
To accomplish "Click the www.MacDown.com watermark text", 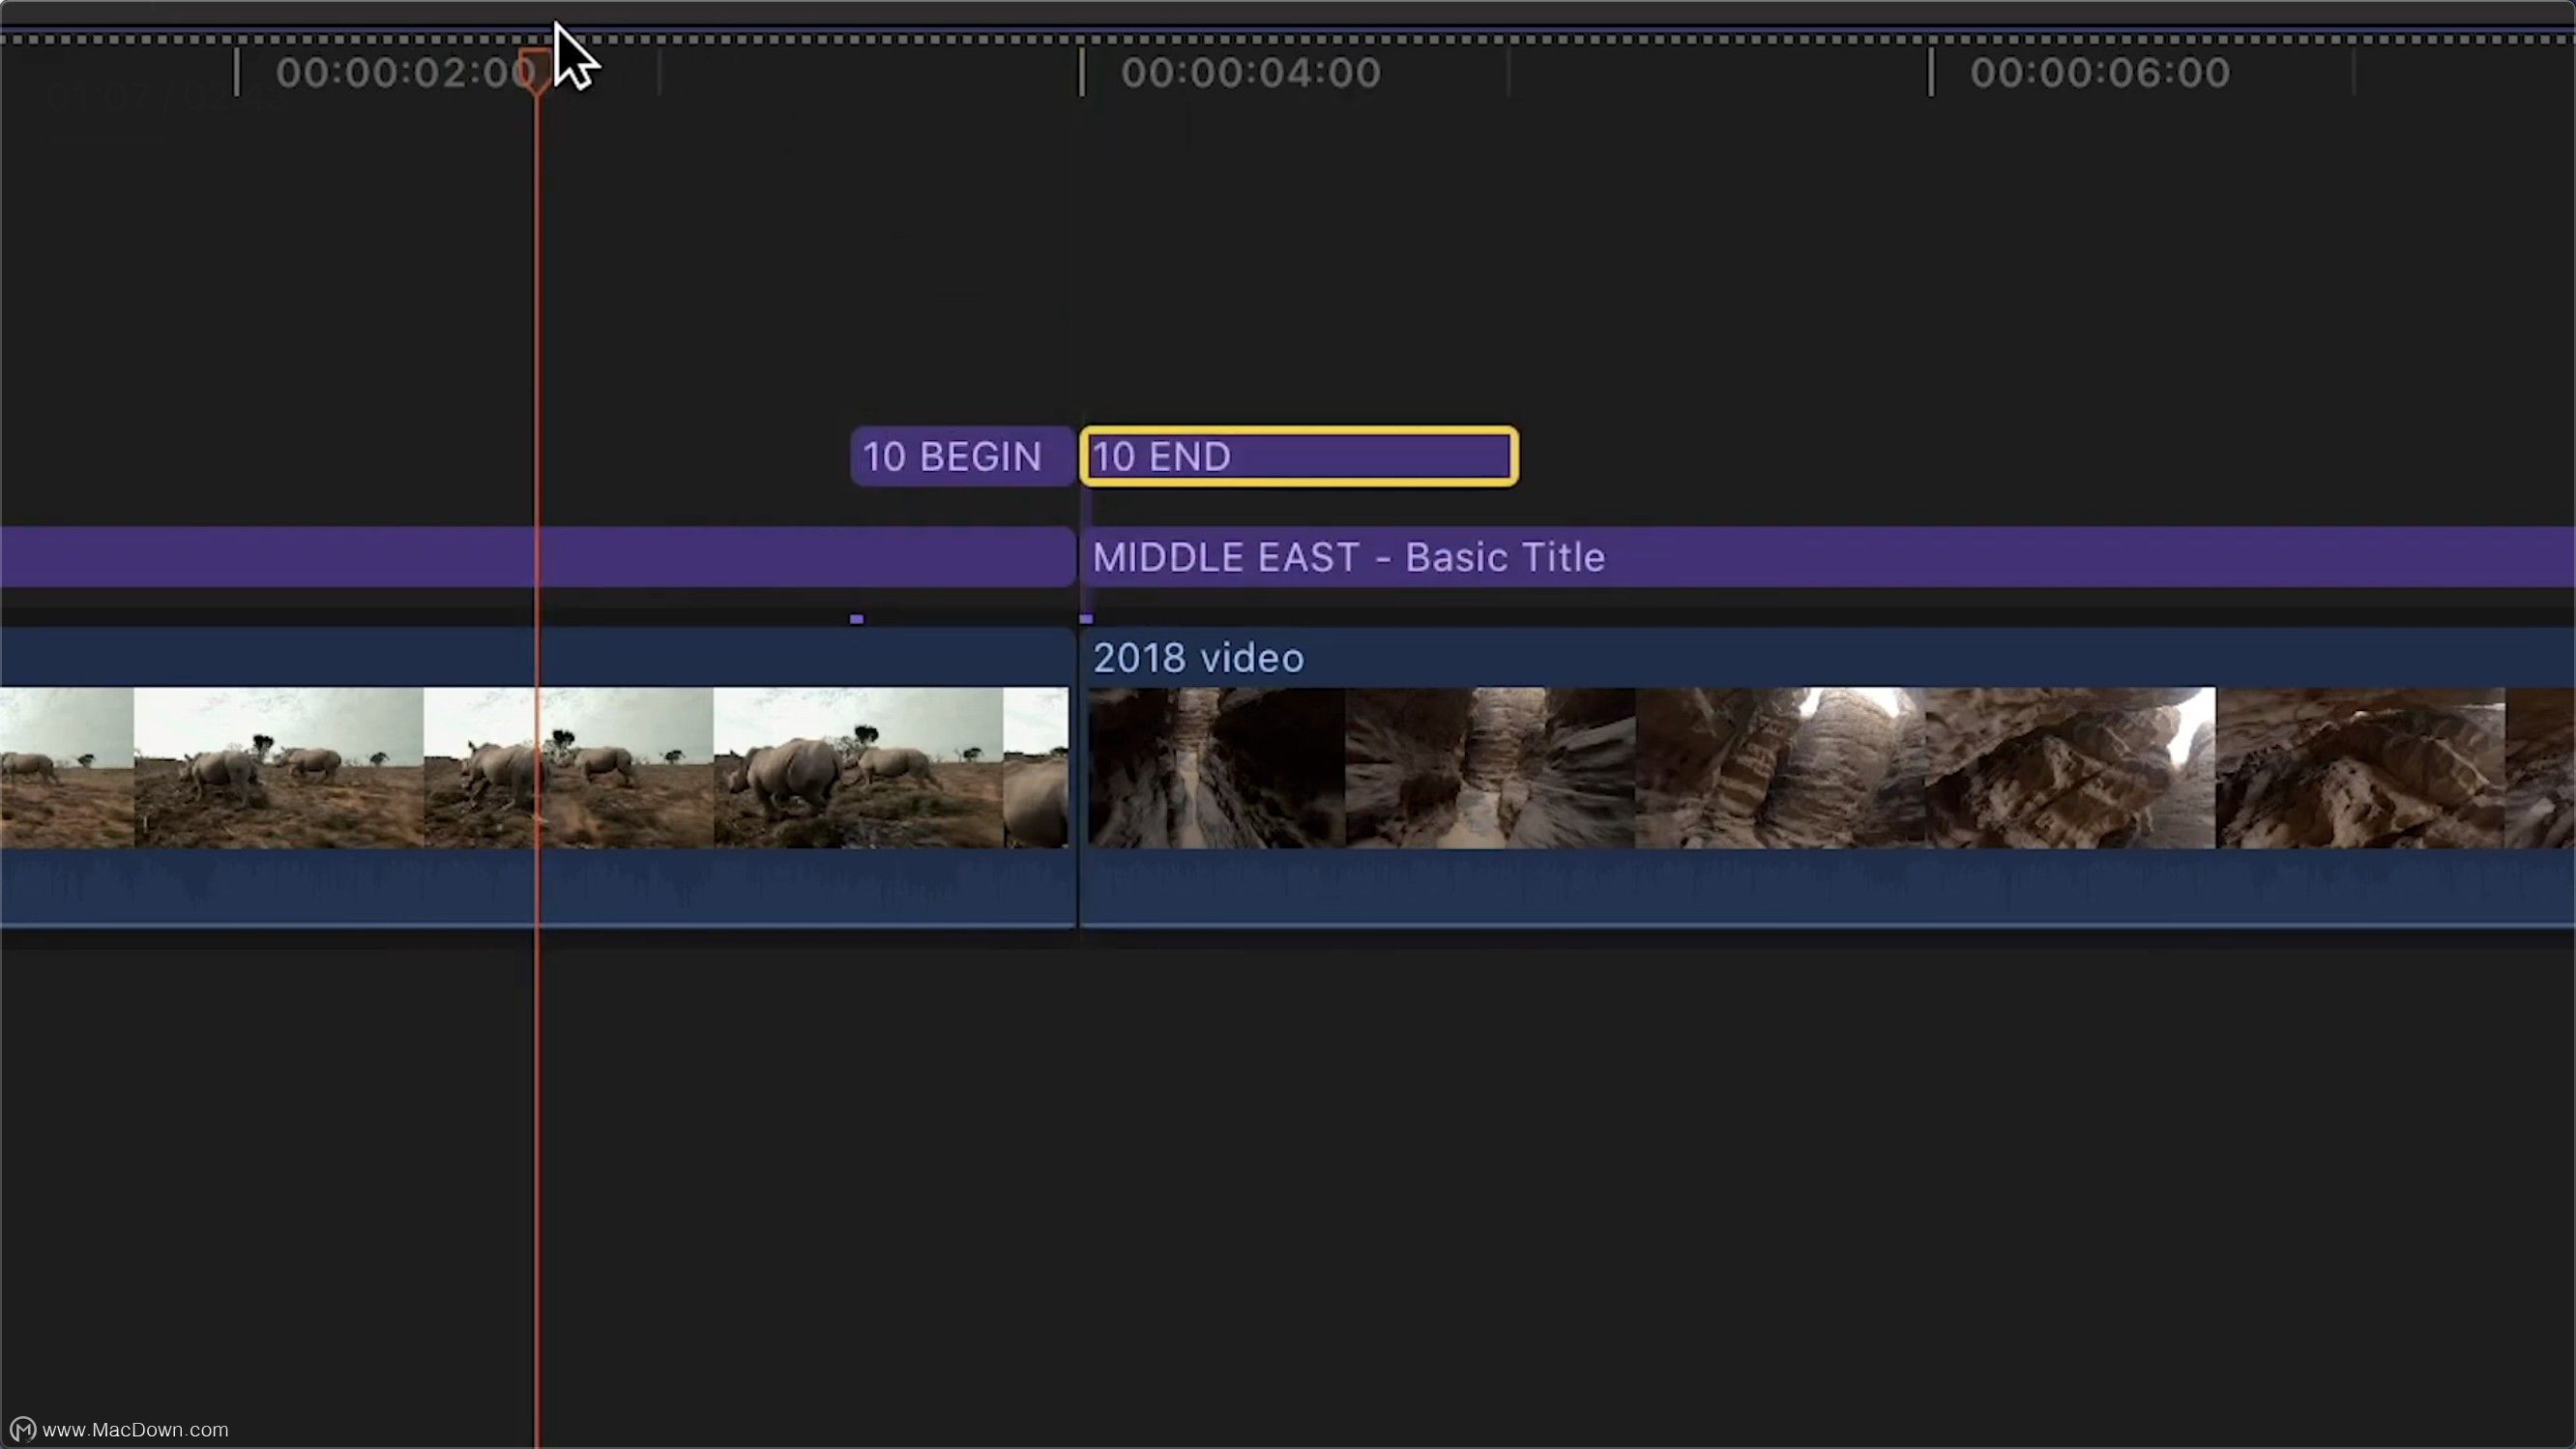I will (135, 1430).
